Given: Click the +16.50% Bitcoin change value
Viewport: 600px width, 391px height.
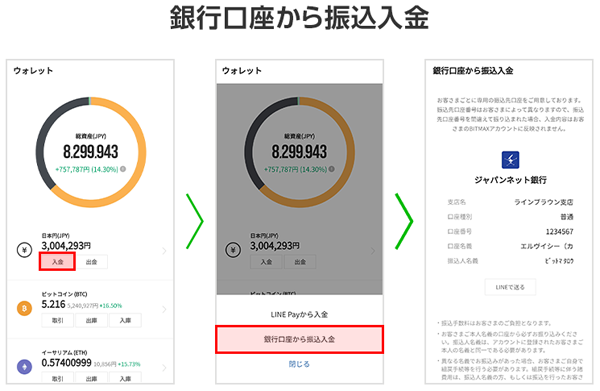Looking at the screenshot, I should tap(111, 306).
